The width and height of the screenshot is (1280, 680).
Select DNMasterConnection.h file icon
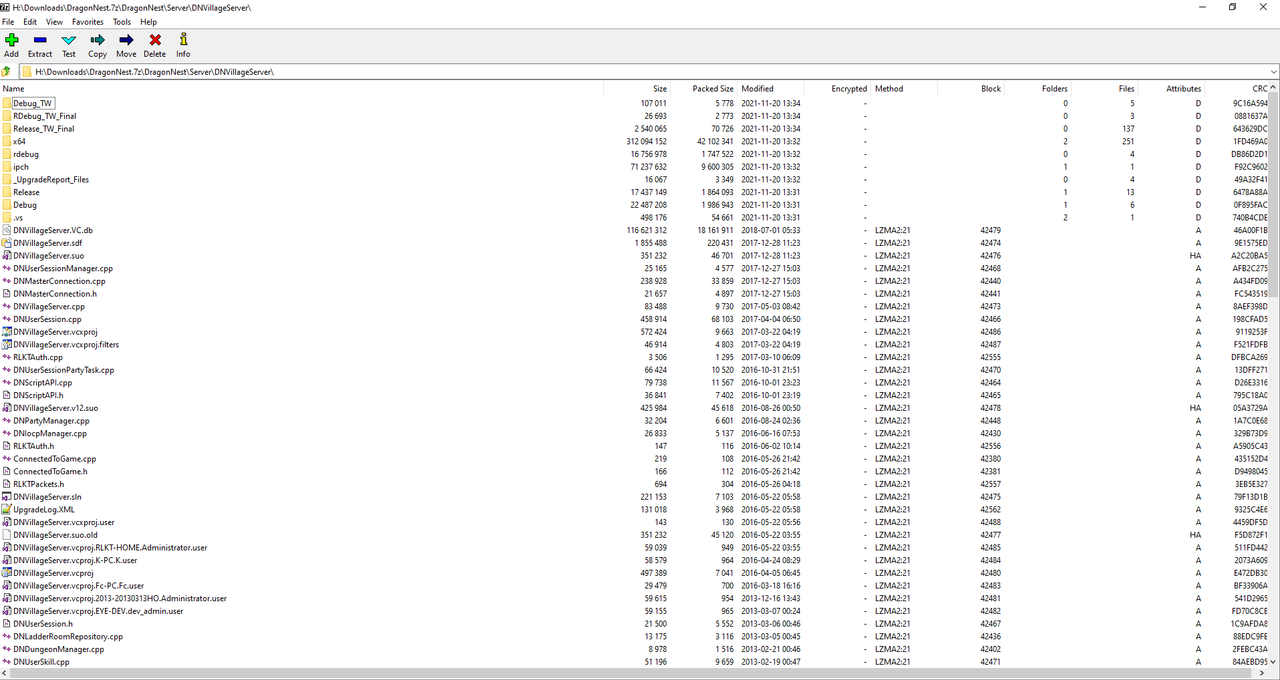coord(7,294)
